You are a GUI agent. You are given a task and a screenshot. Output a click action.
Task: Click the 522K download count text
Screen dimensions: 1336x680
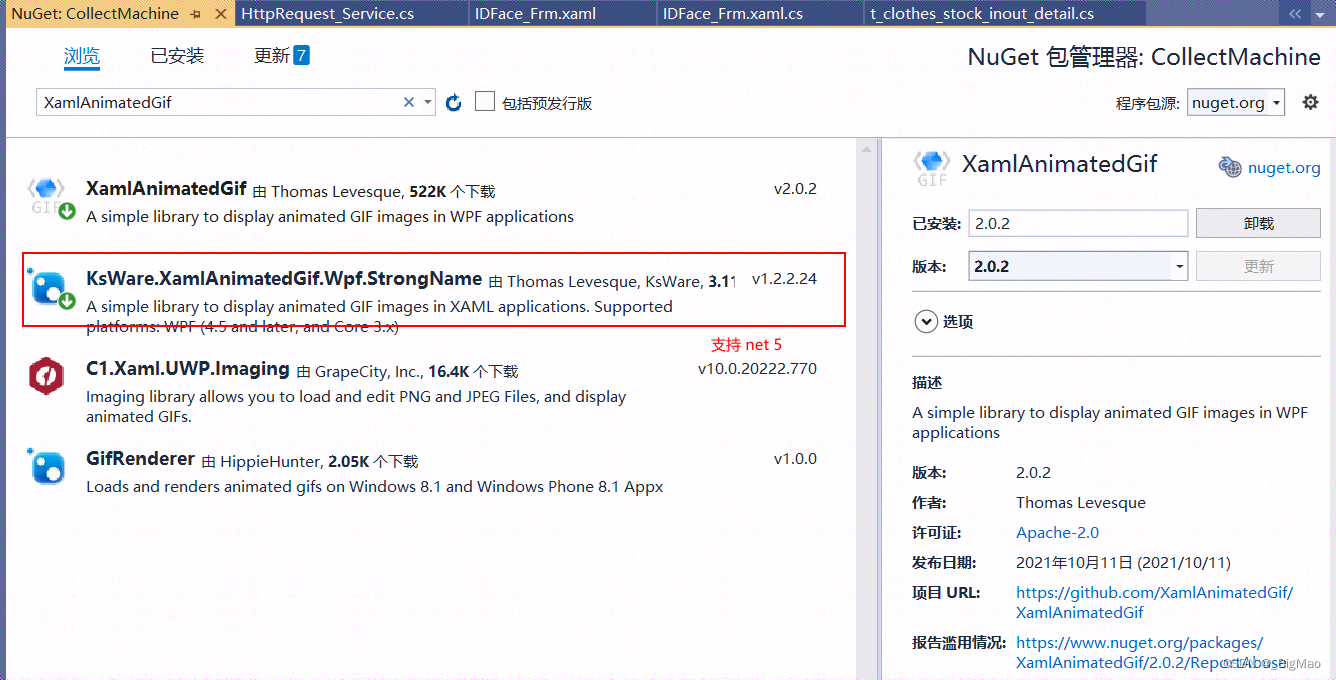(x=428, y=191)
